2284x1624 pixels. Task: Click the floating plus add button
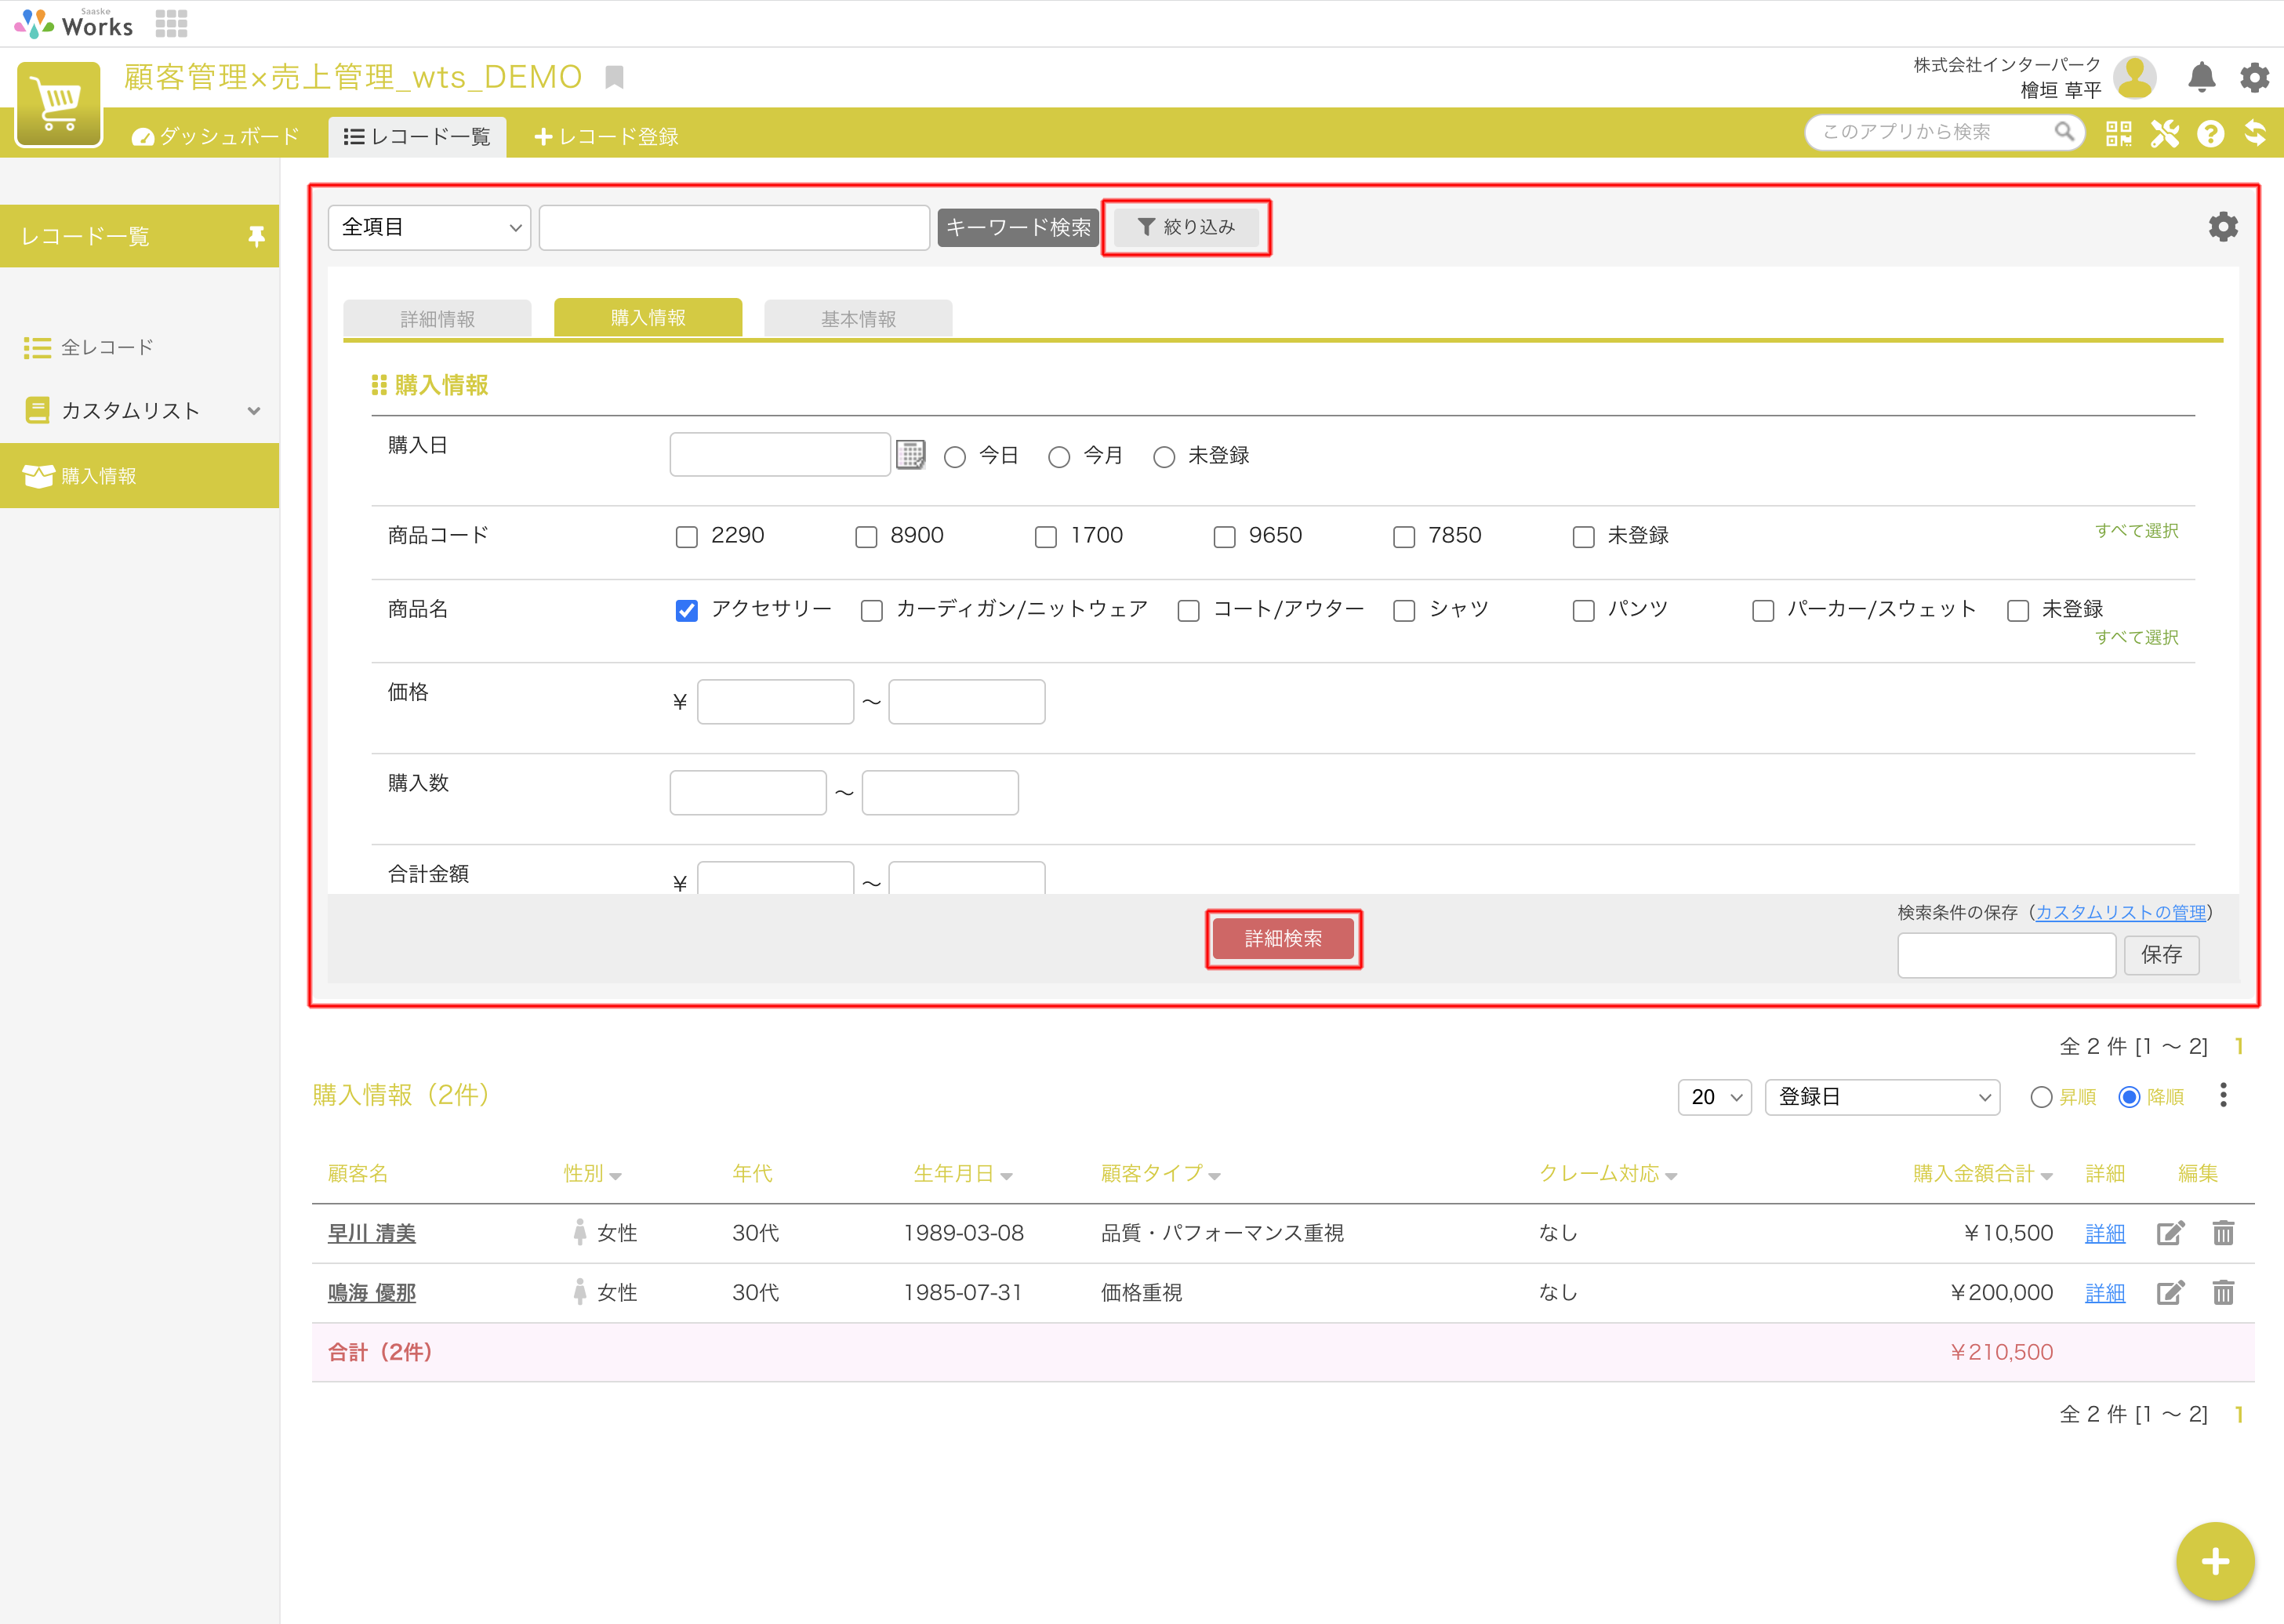(2214, 1561)
